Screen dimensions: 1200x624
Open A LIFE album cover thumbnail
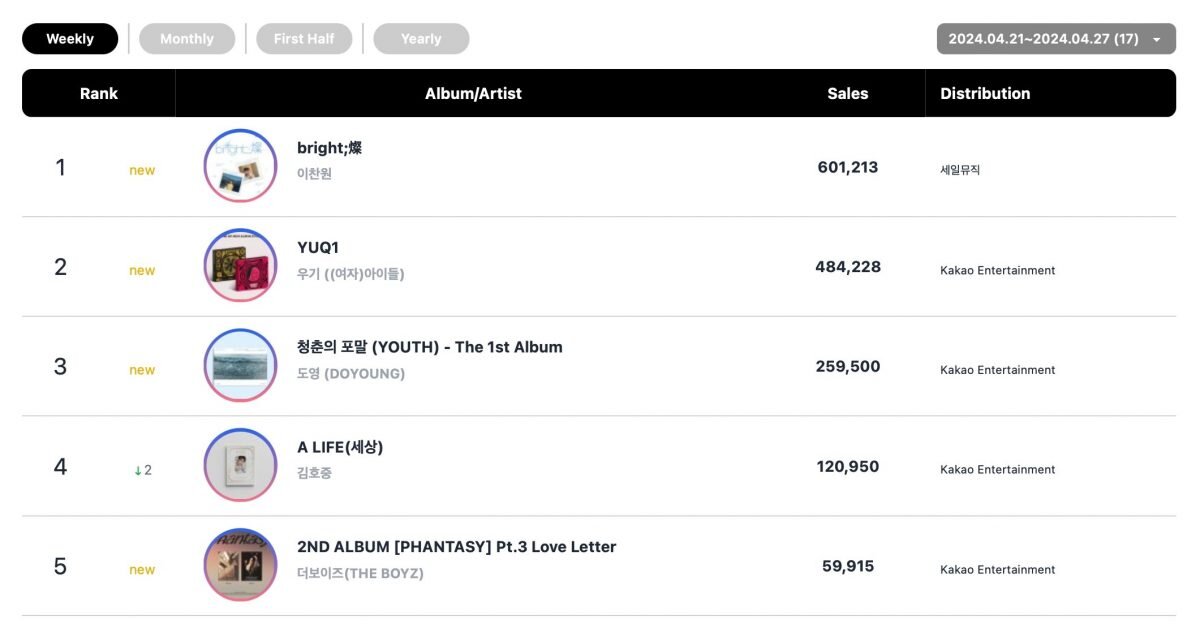click(240, 466)
